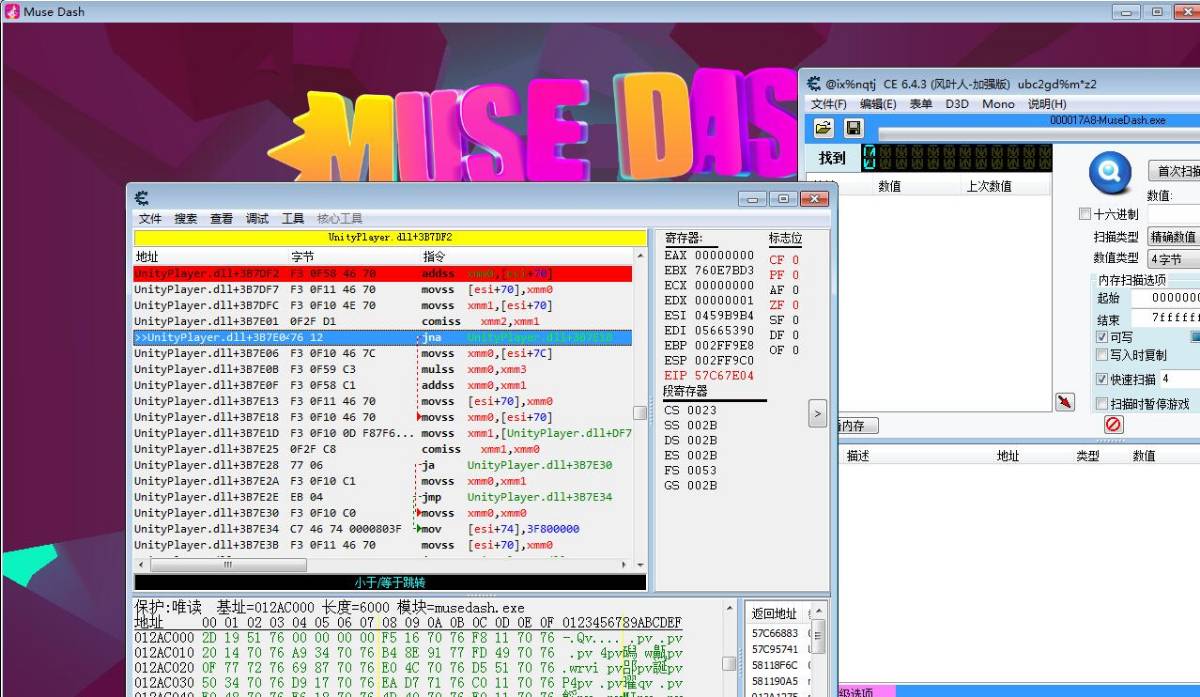Open a process file with the folder icon

(823, 128)
